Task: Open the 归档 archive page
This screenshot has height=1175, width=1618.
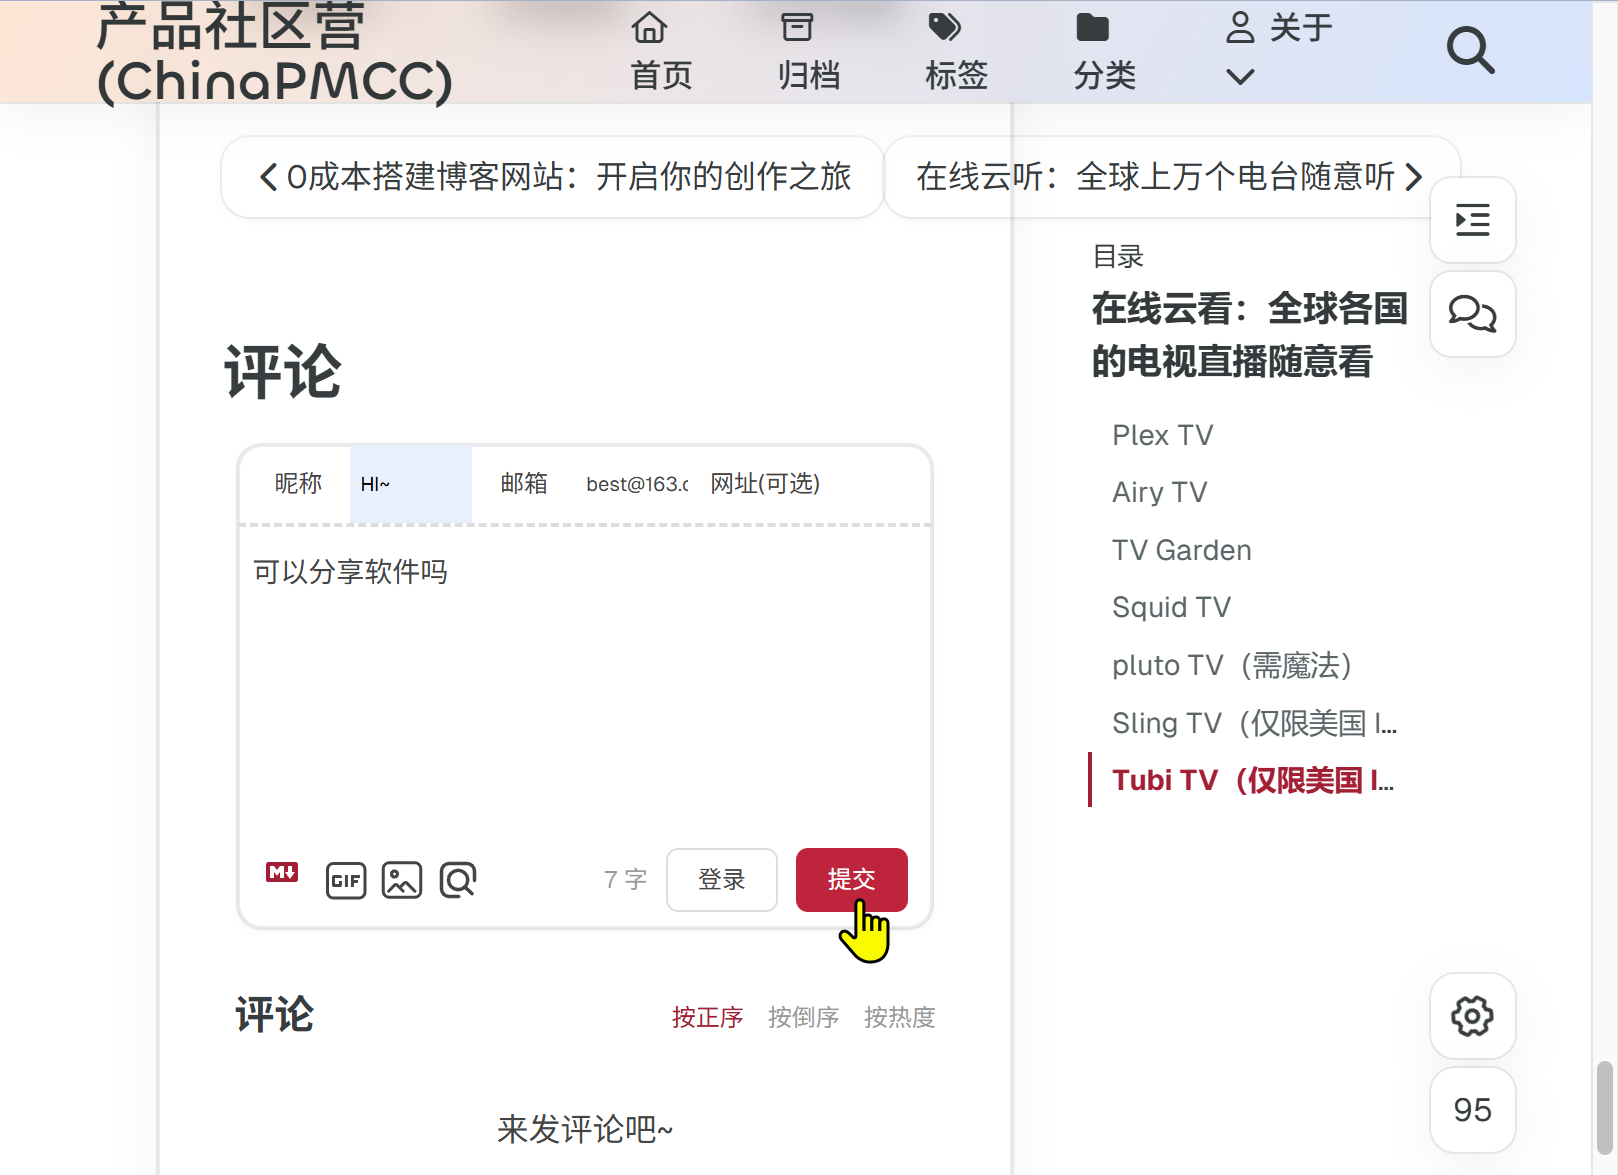Action: point(808,52)
